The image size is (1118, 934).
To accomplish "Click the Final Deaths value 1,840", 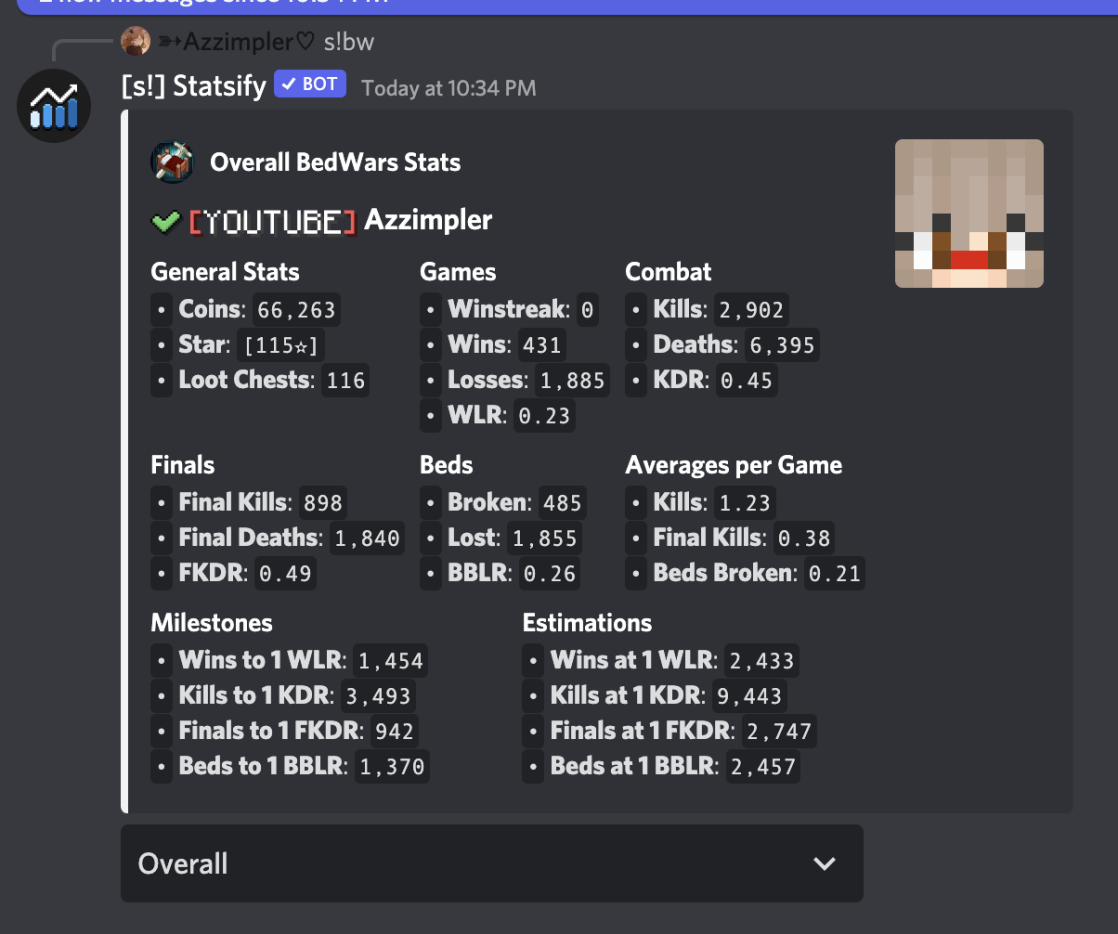I will tap(366, 538).
